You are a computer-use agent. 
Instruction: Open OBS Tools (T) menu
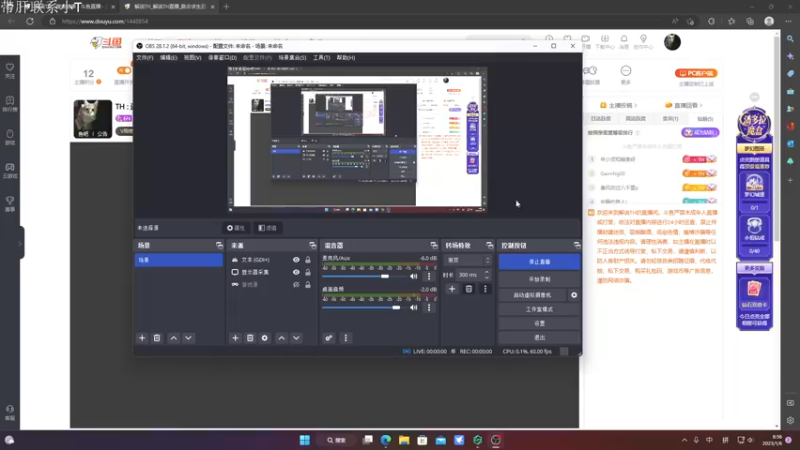coord(321,58)
